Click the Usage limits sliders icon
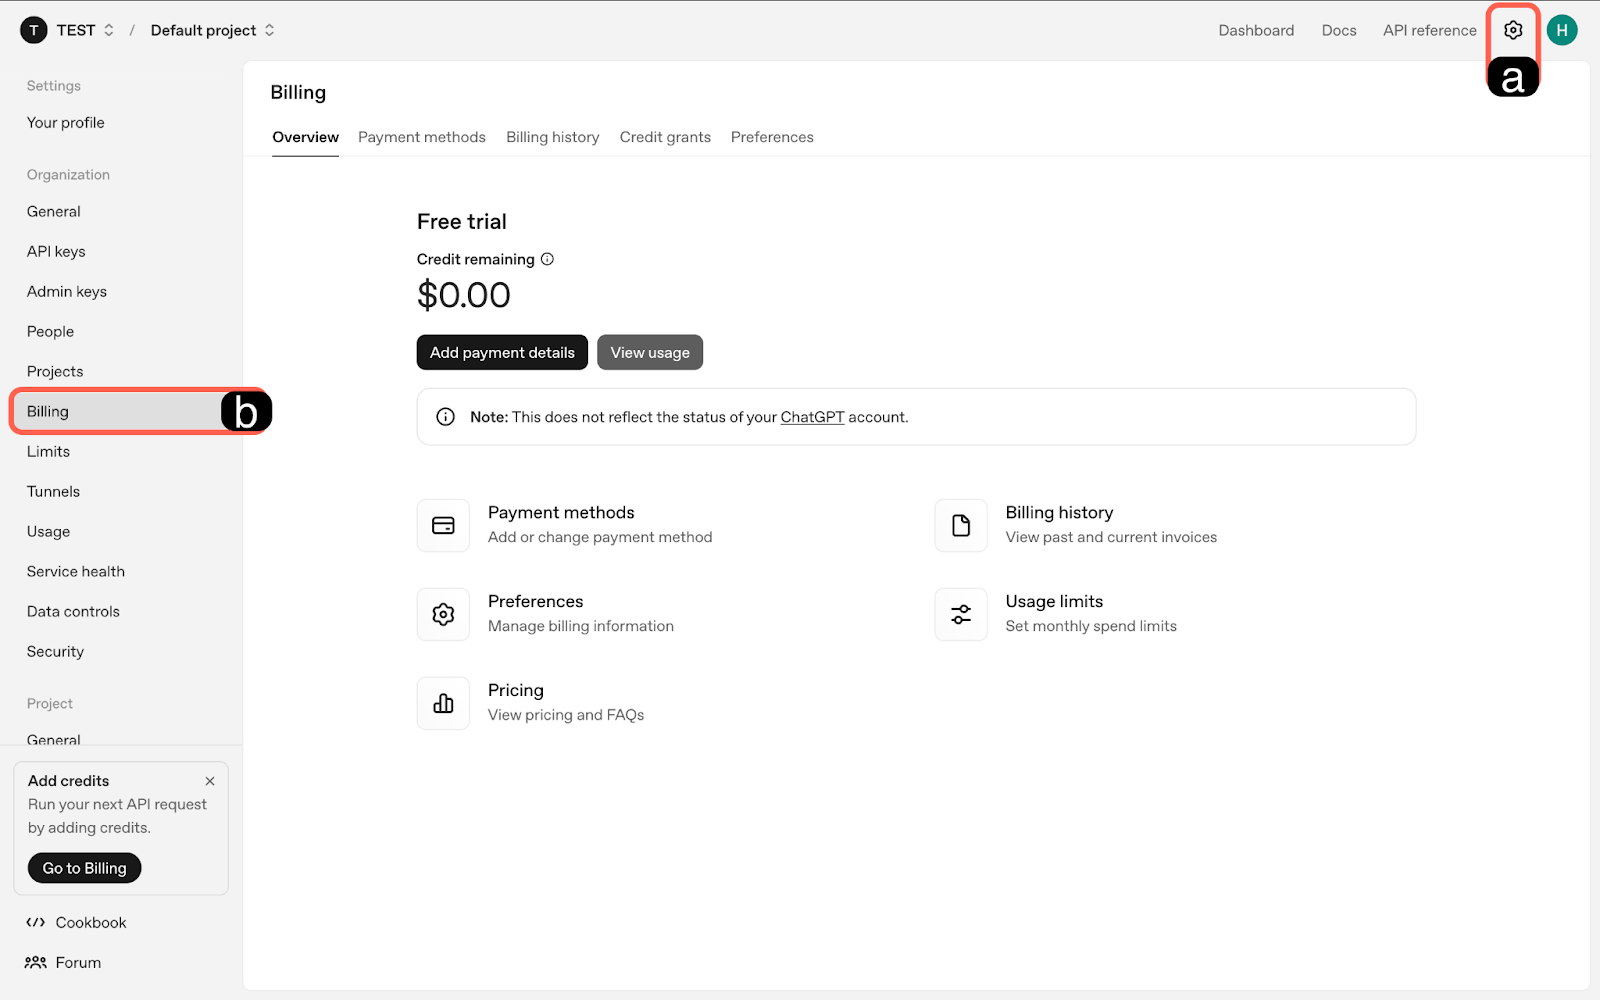The height and width of the screenshot is (1000, 1600). pos(960,614)
